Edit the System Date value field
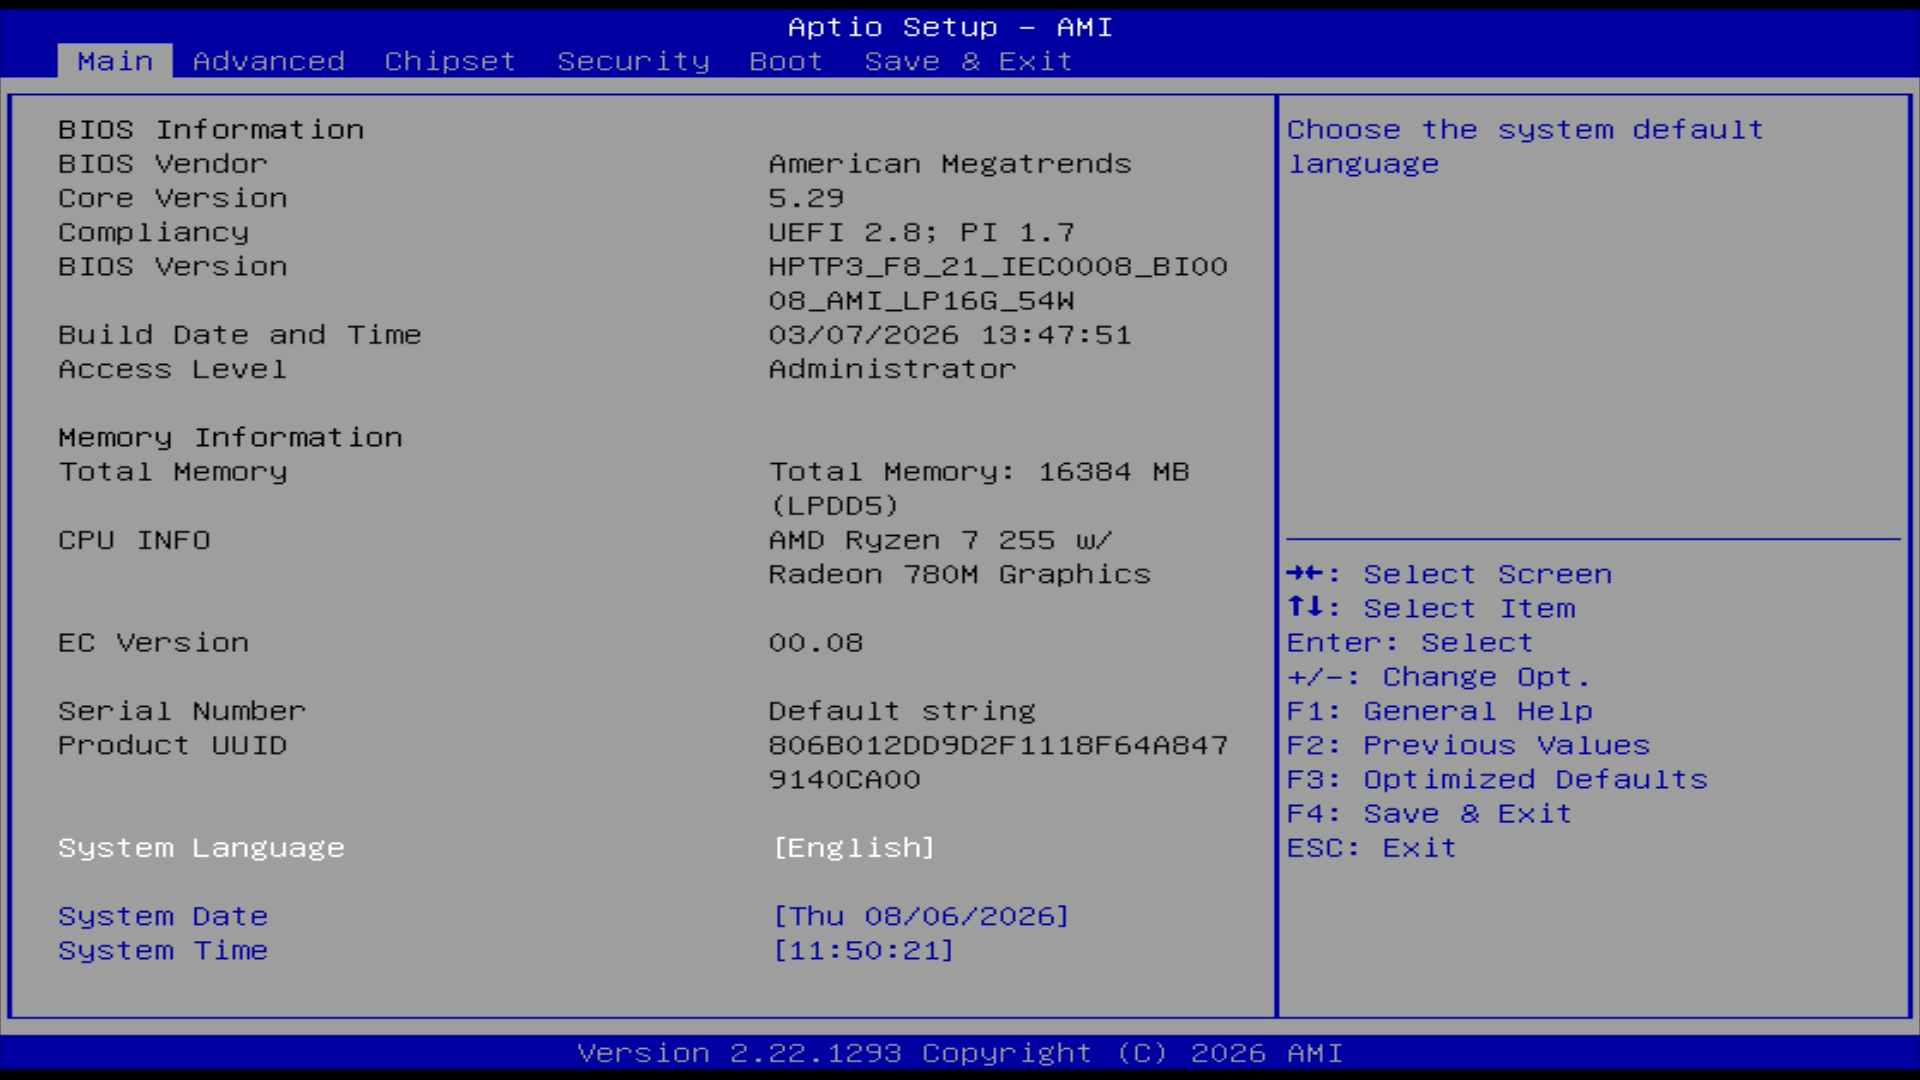The width and height of the screenshot is (1920, 1080). pos(921,916)
